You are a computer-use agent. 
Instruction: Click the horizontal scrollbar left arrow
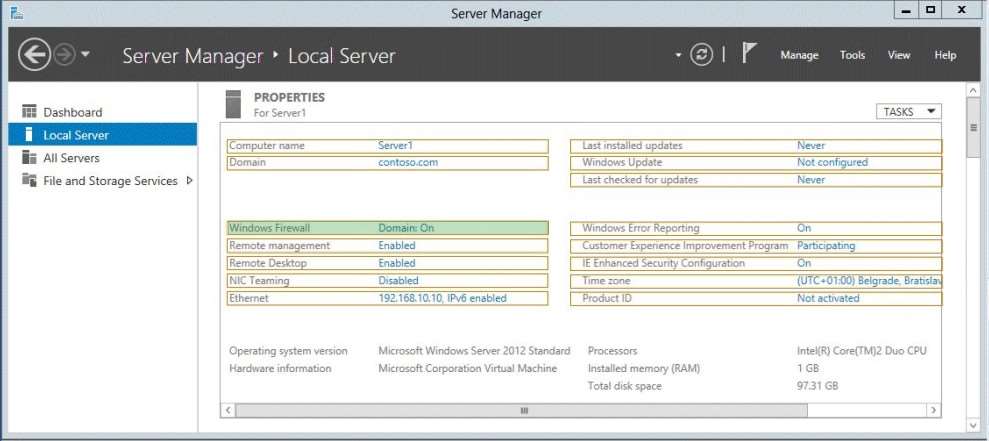coord(228,411)
